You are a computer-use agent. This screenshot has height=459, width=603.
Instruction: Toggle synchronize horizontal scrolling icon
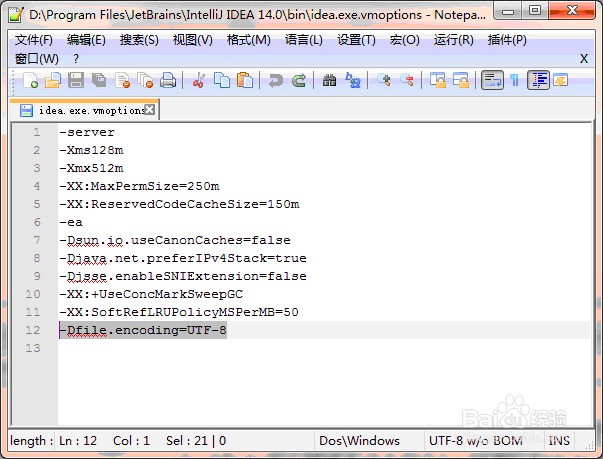pyautogui.click(x=461, y=81)
